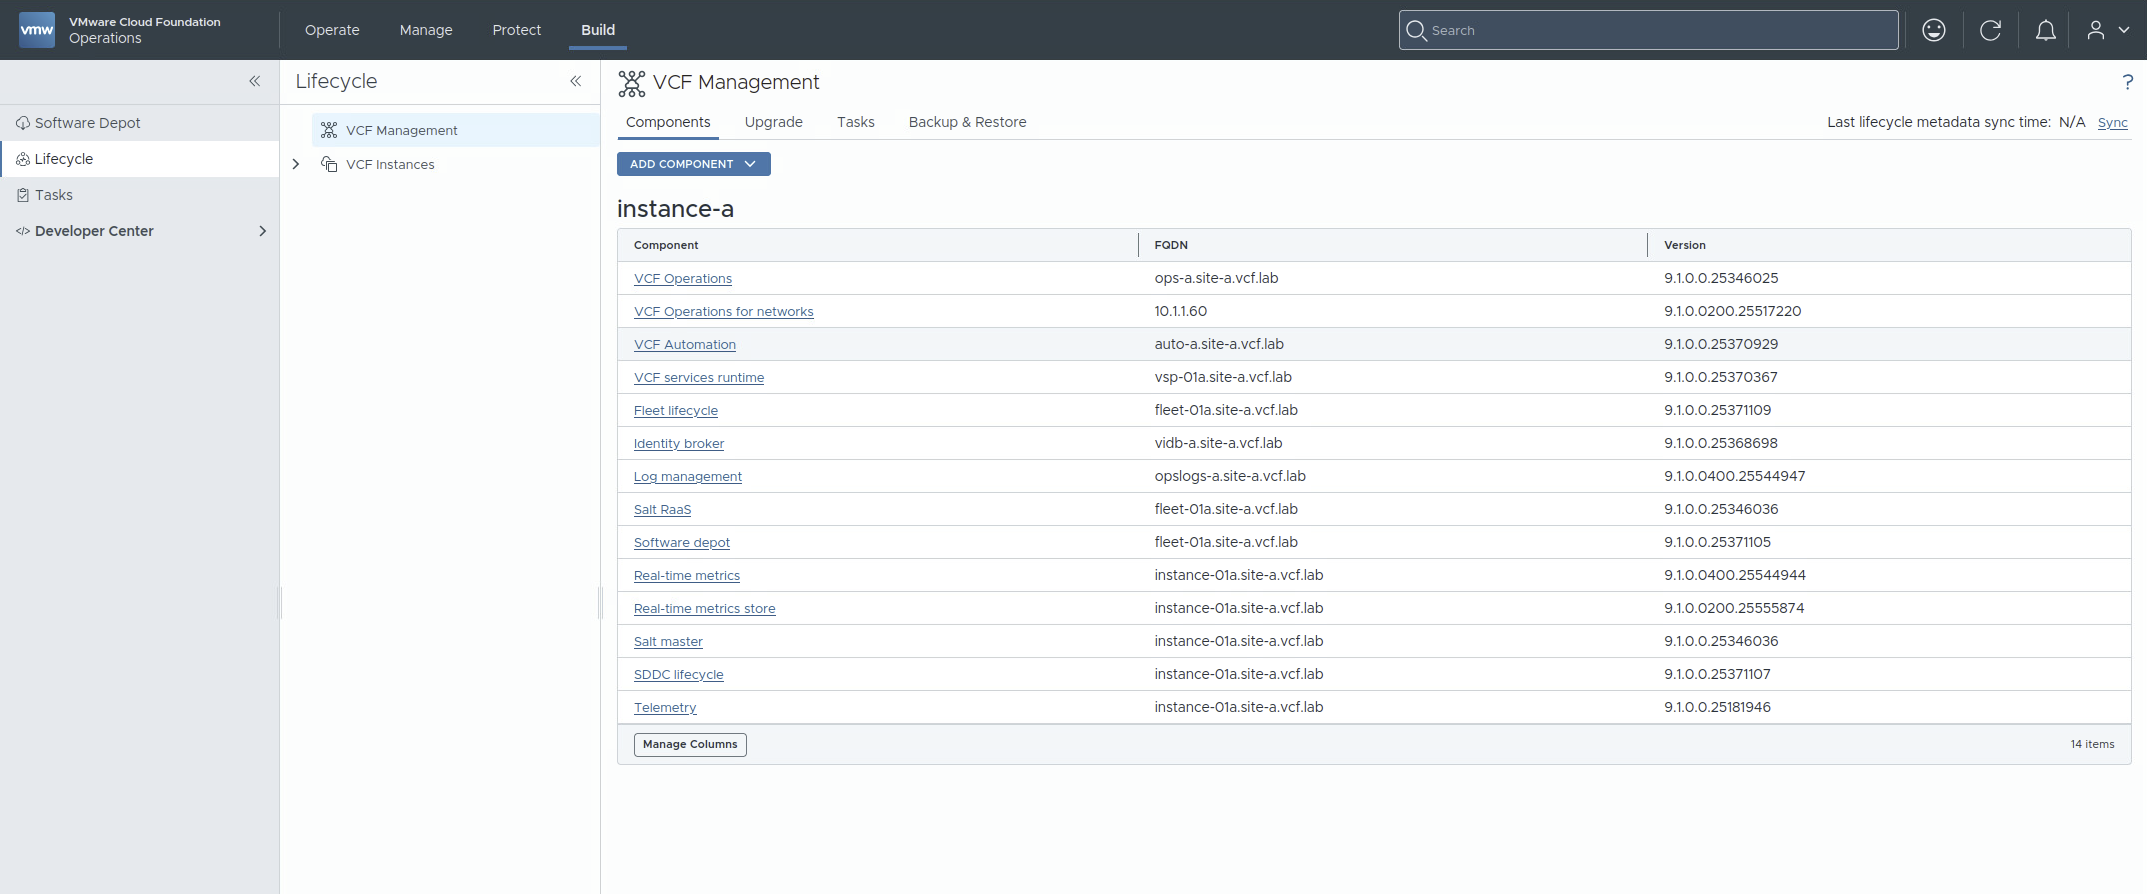Screen dimensions: 2147x894
Task: Open the VCF Automation component link
Action: 685,345
